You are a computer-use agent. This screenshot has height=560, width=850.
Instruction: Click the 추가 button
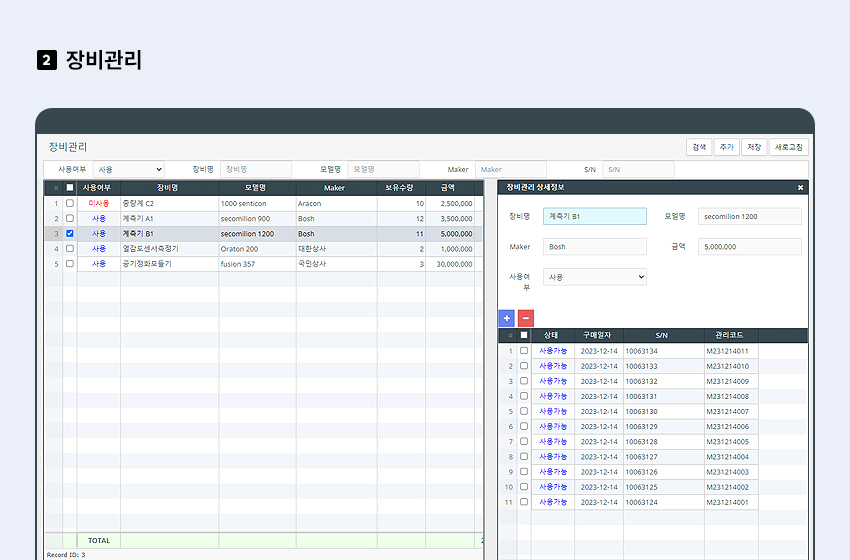[x=726, y=147]
